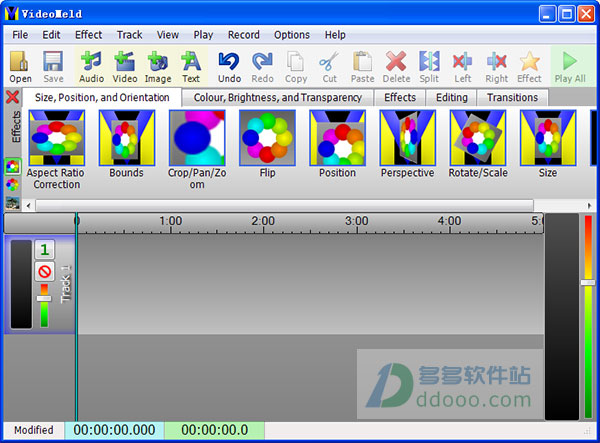
Task: Toggle Track 1 mute (no-entry) button
Action: click(44, 272)
